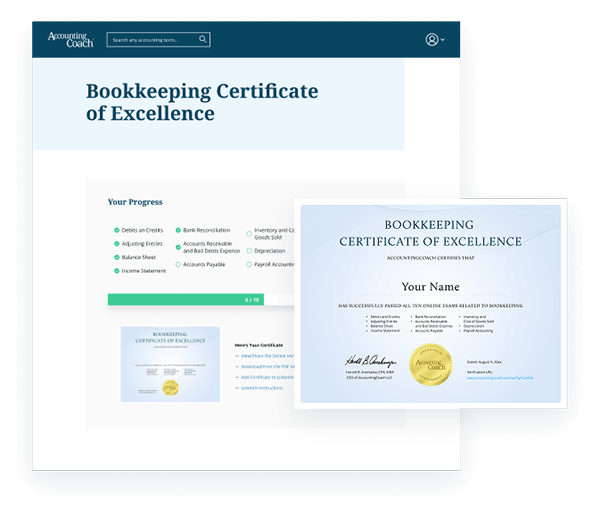Open the user account avatar icon
The height and width of the screenshot is (514, 600).
[x=432, y=39]
